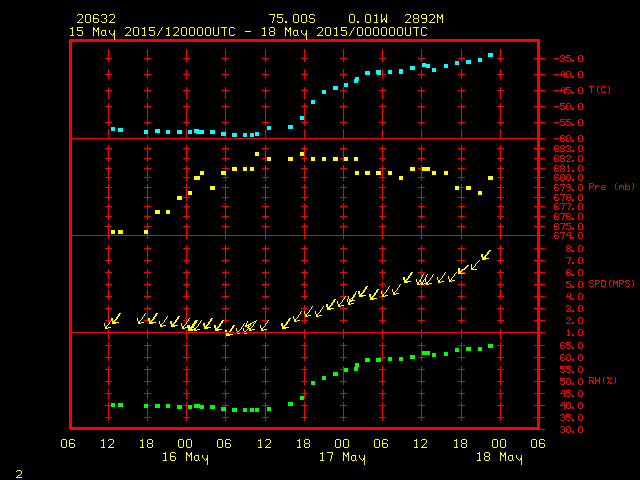This screenshot has height=480, width=640.
Task: Select RH axis value 60.0 without minus sign
Action: (571, 358)
